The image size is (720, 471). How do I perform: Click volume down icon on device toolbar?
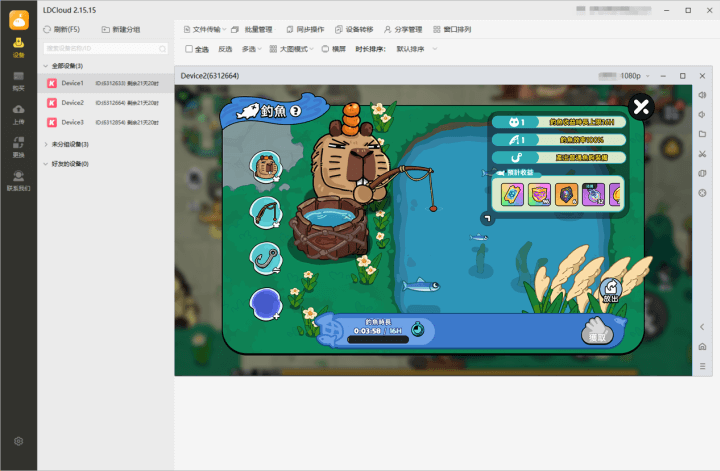click(702, 115)
